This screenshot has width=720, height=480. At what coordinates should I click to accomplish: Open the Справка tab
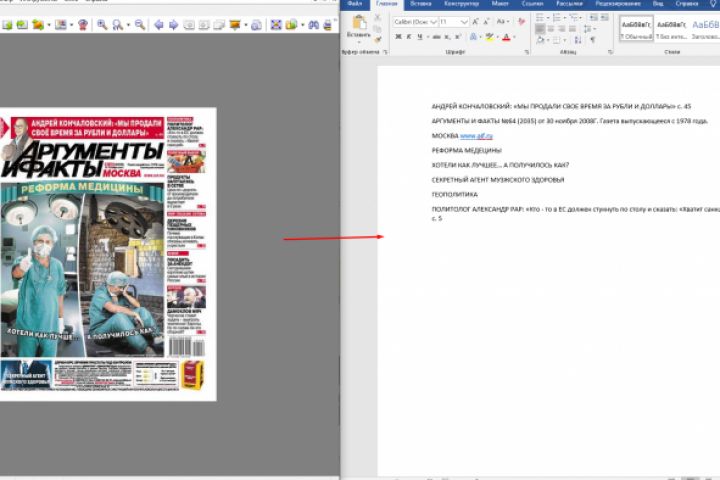pos(687,4)
